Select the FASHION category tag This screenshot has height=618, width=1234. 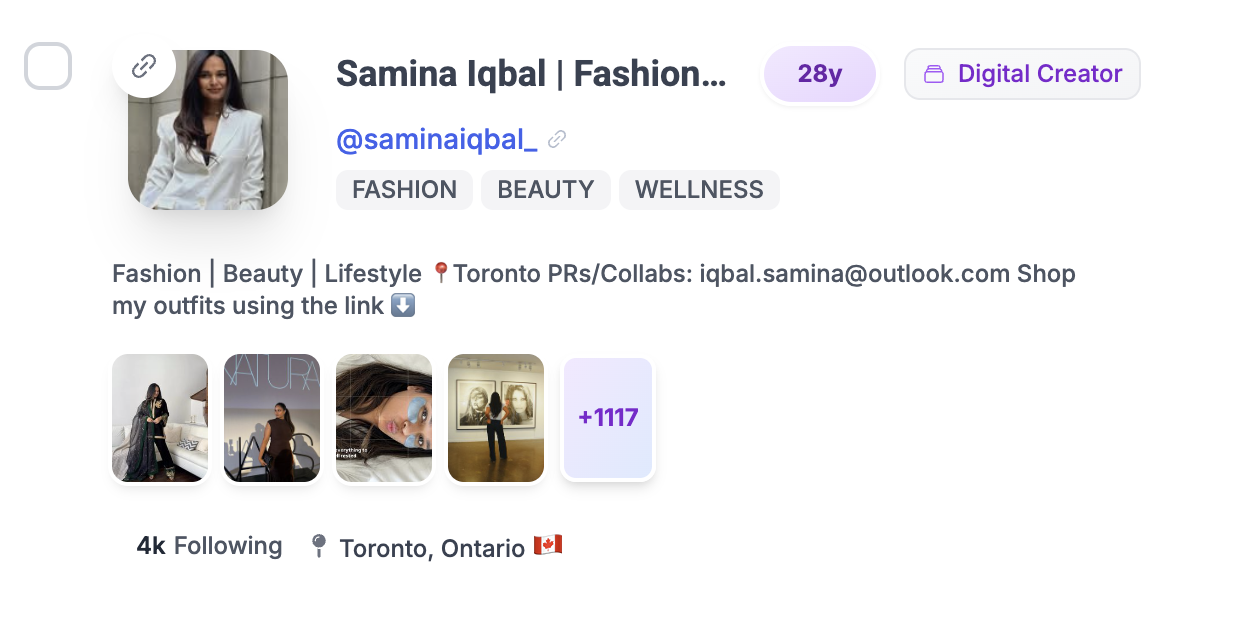point(404,189)
